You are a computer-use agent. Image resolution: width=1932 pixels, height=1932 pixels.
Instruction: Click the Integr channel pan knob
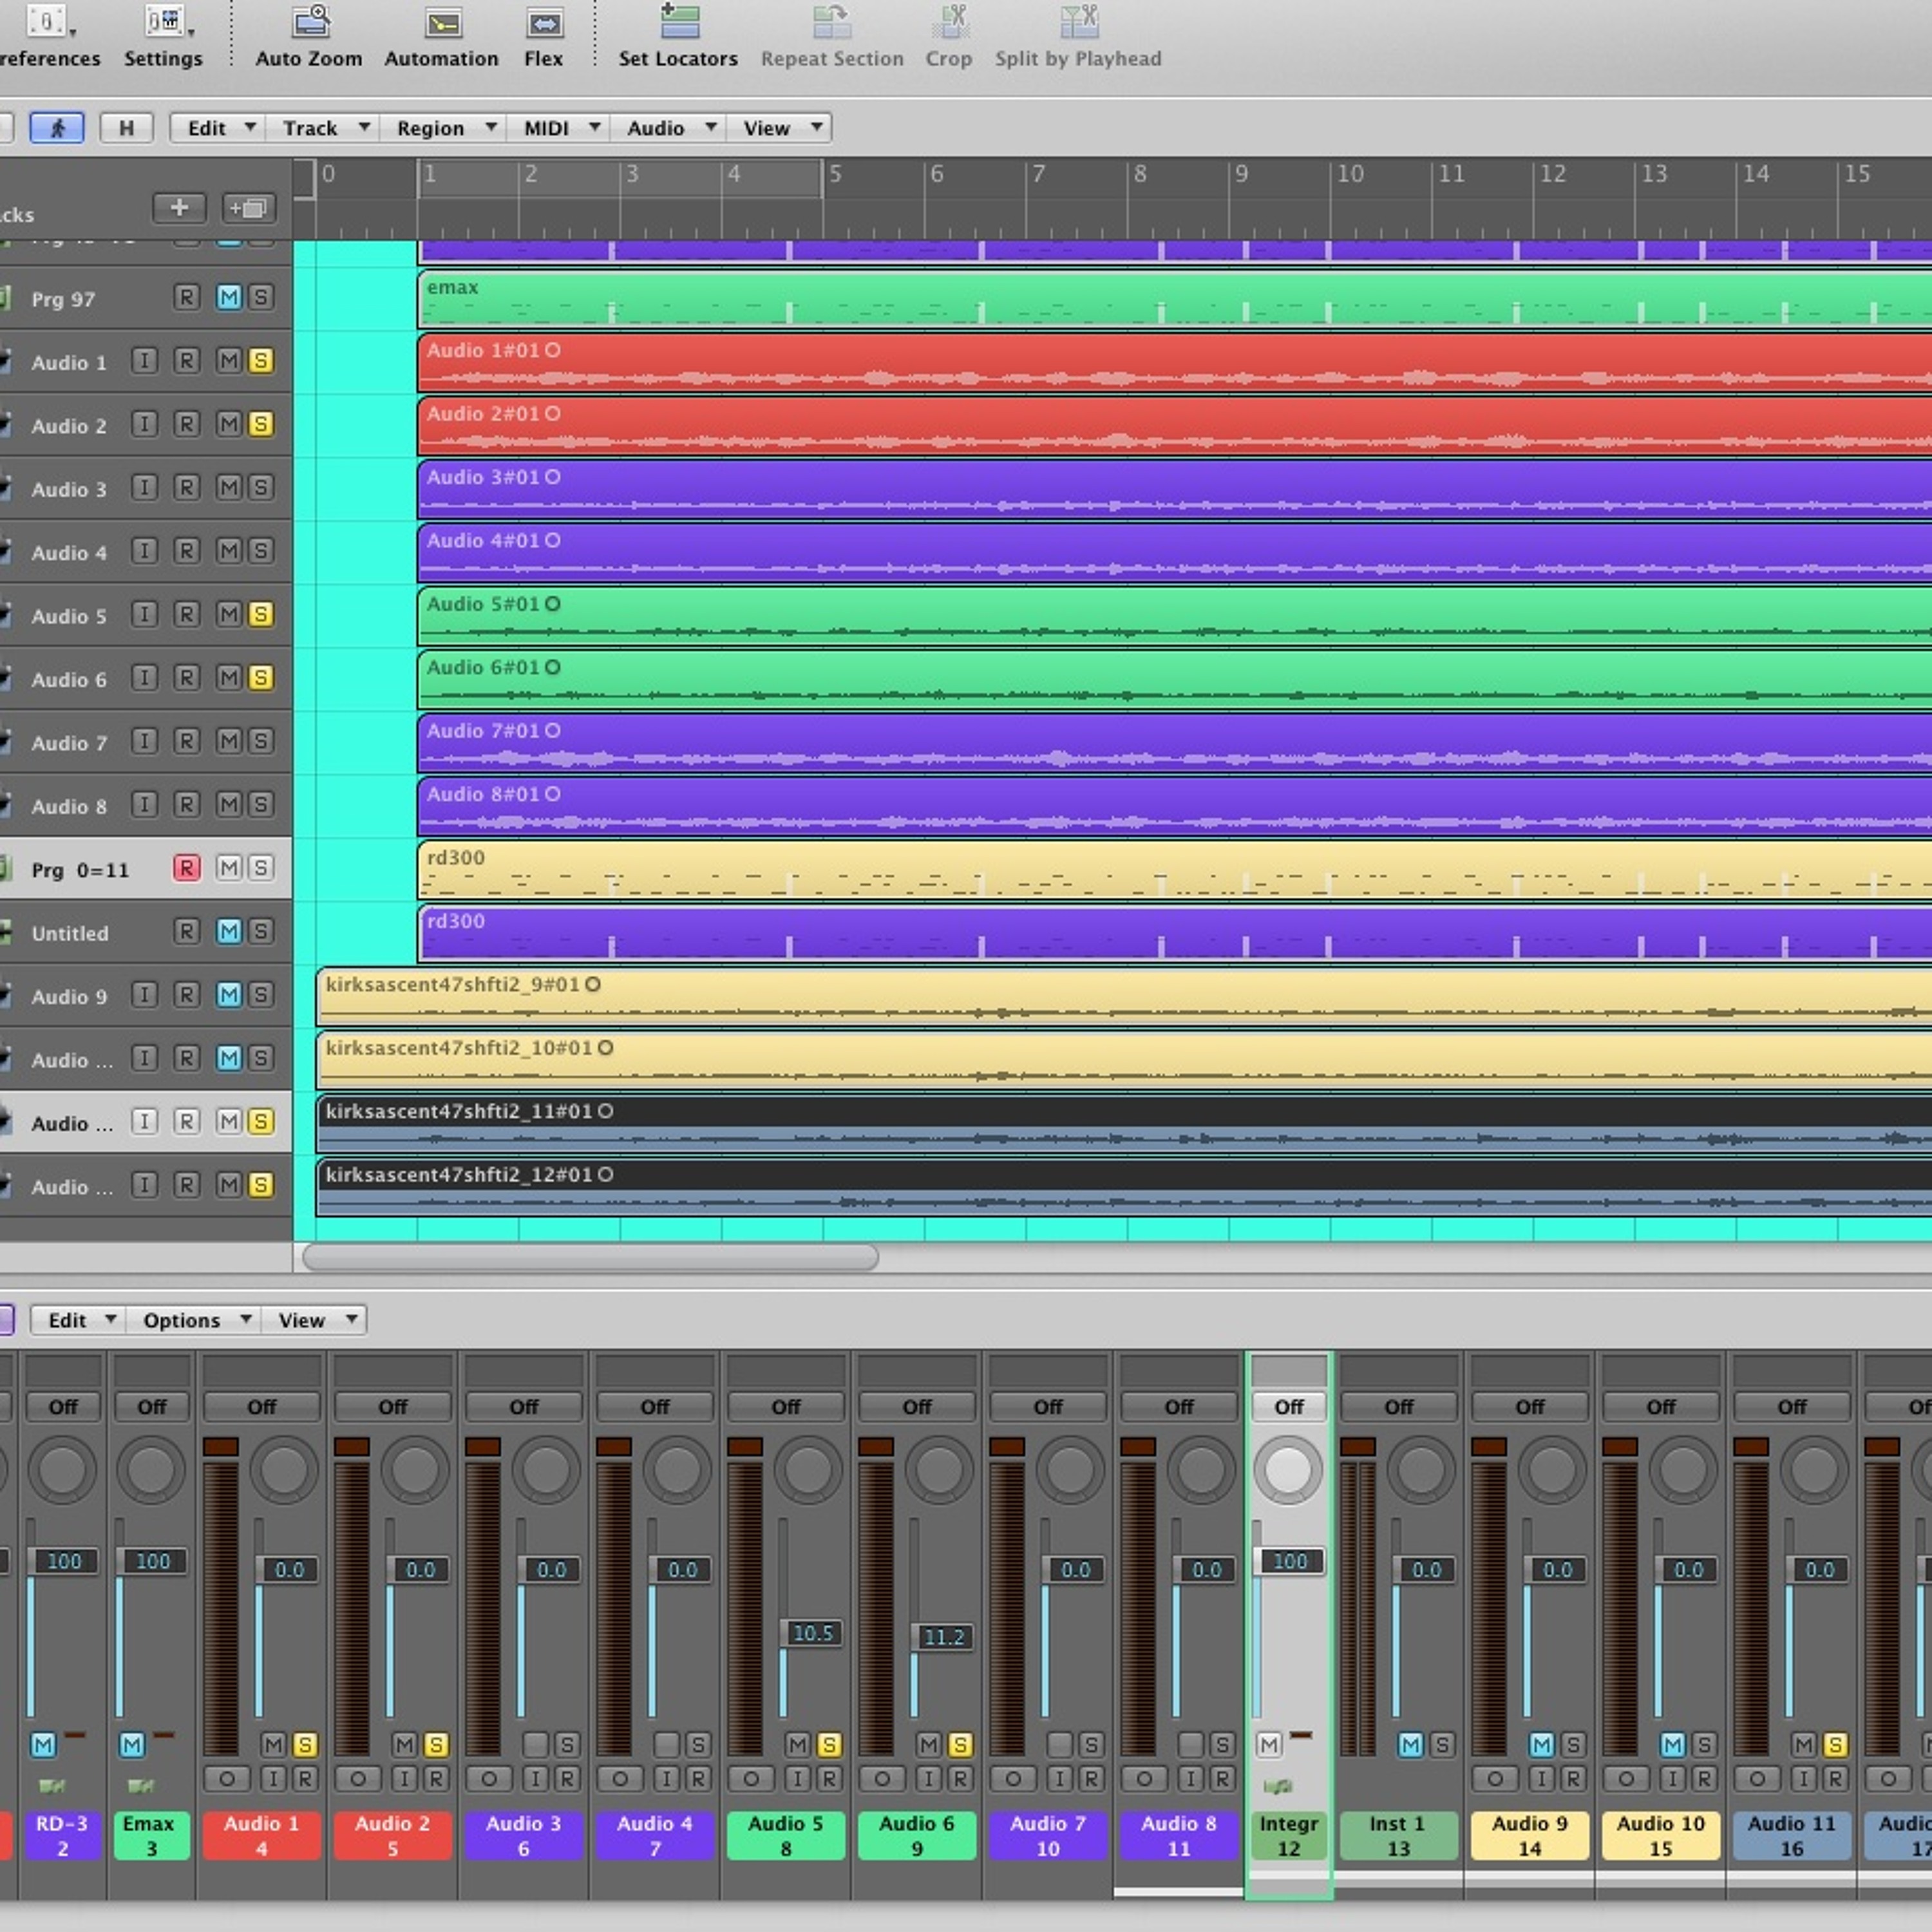[1288, 1469]
